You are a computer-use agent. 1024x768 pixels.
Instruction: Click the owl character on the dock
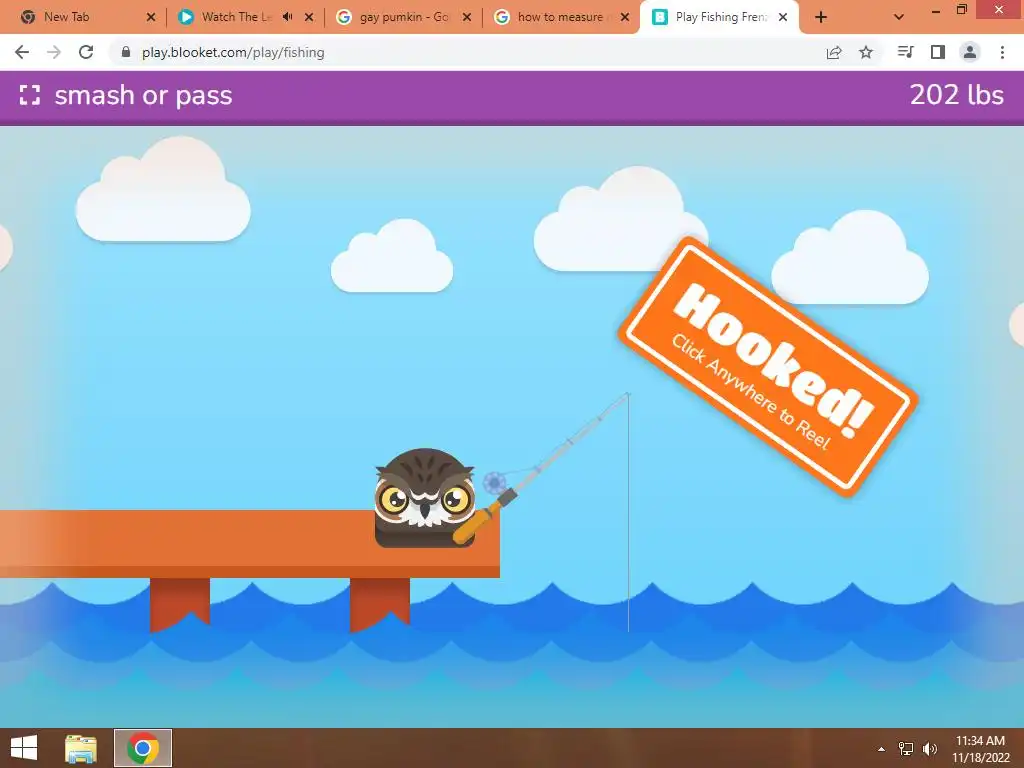coord(424,498)
